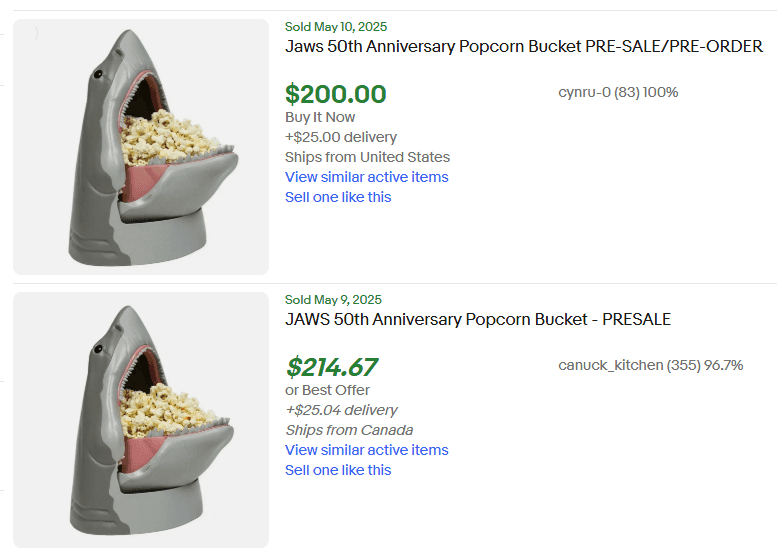Click the "Sold May 10, 2025" label
The width and height of the screenshot is (777, 549).
click(x=336, y=27)
